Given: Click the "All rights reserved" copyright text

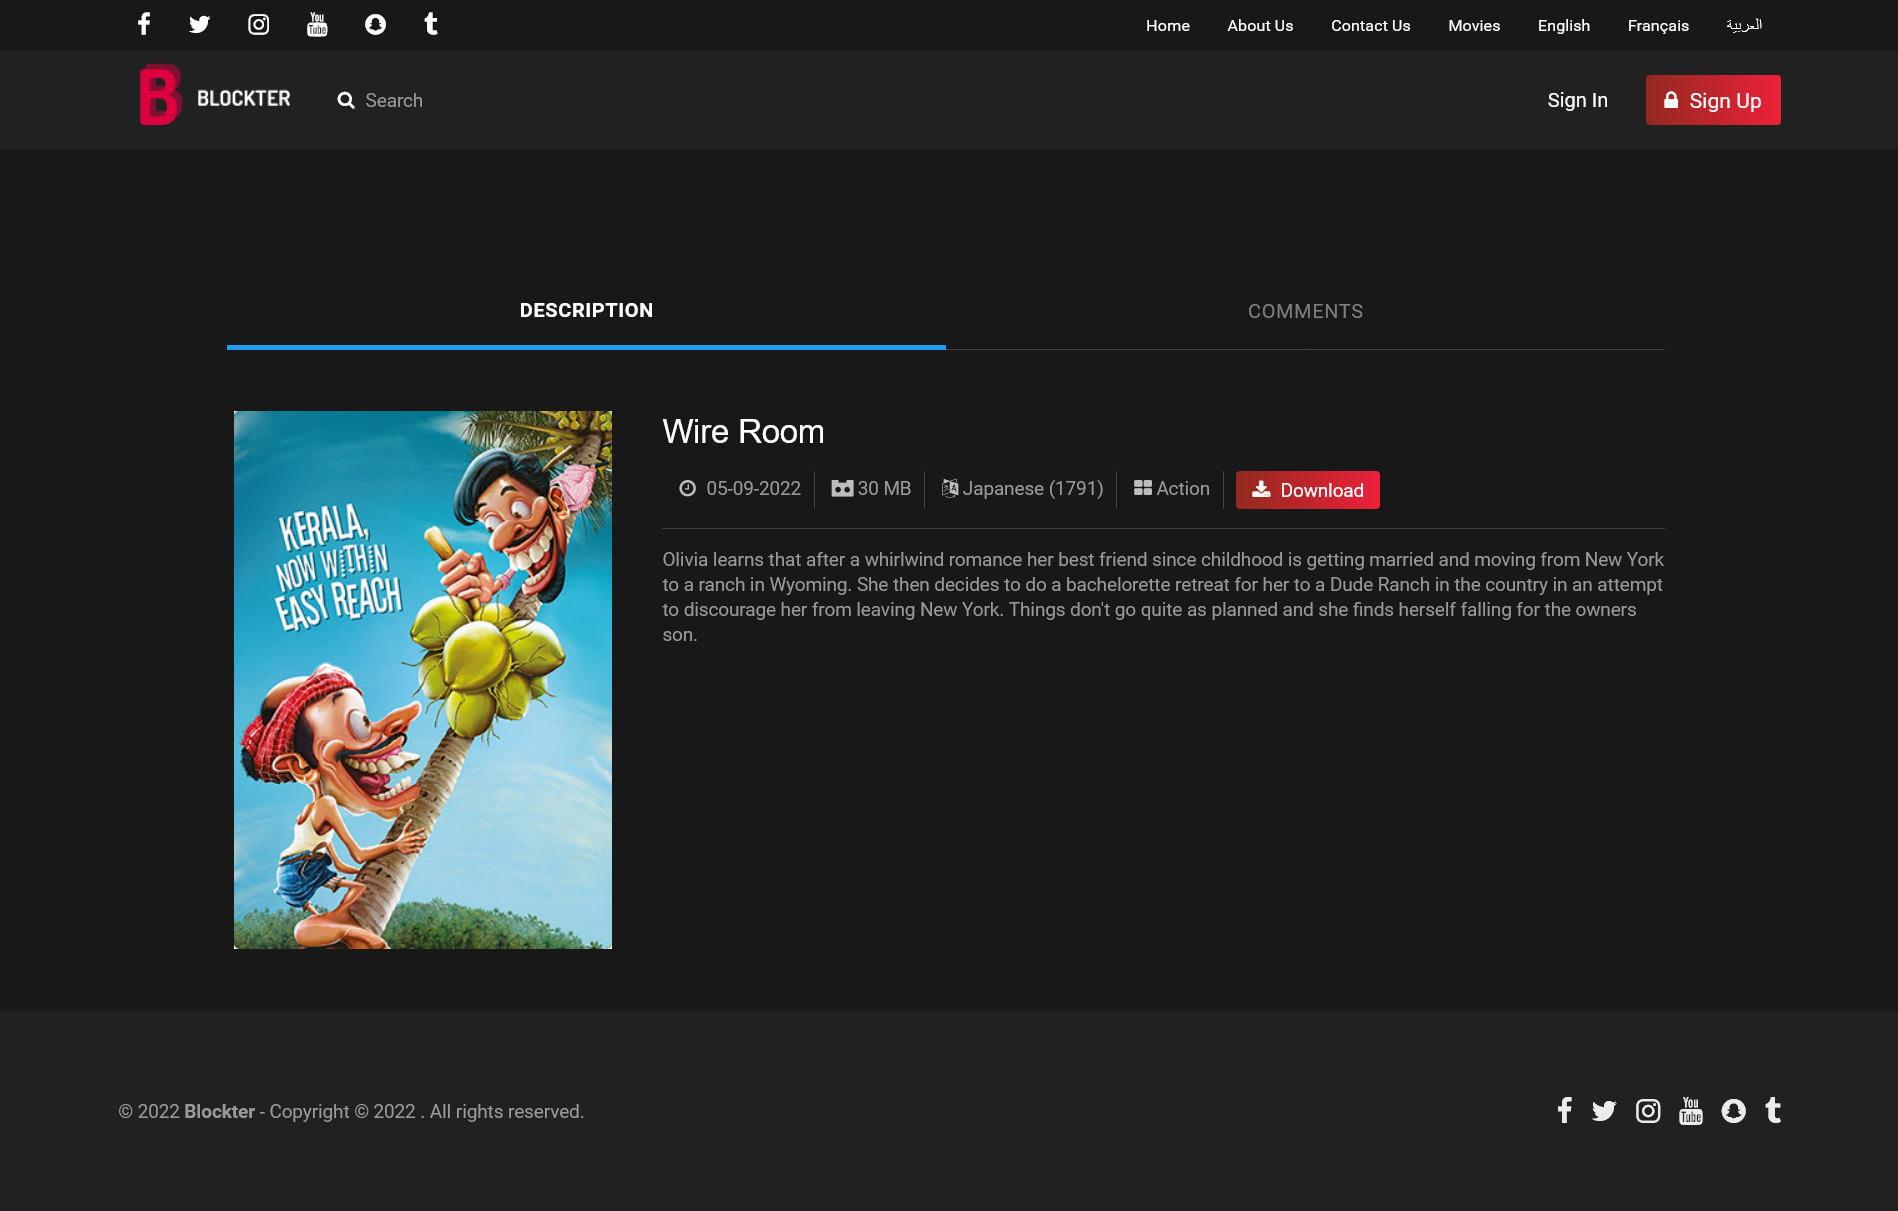Looking at the screenshot, I should 507,1111.
